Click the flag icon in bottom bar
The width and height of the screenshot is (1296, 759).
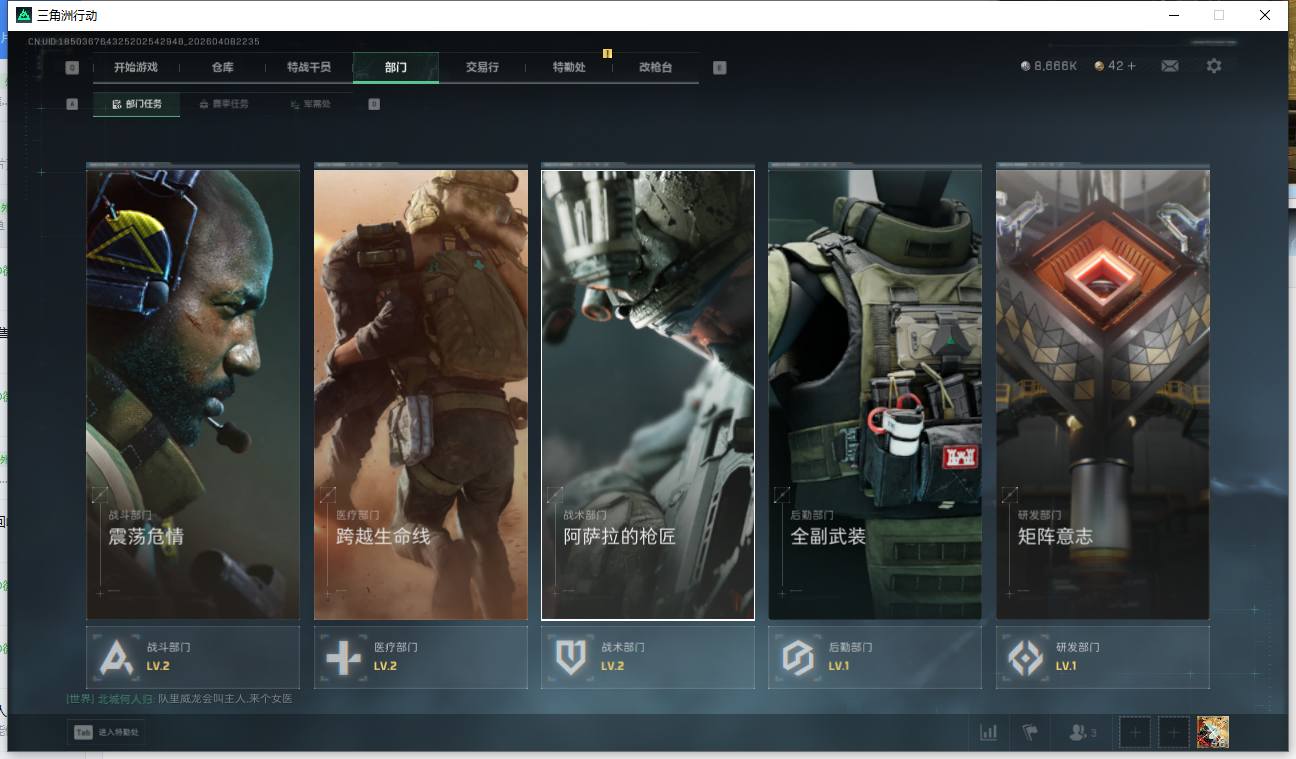[x=1030, y=732]
